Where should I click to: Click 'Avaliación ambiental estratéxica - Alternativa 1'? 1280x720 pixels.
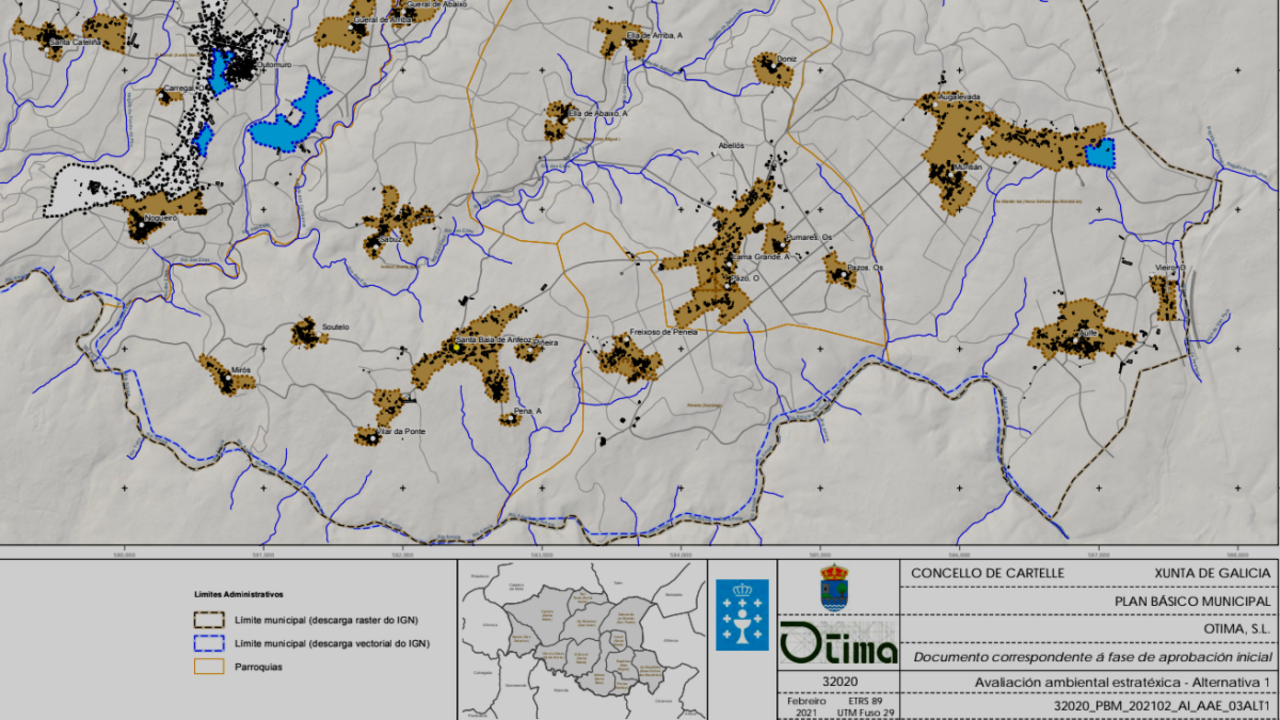coord(1121,683)
